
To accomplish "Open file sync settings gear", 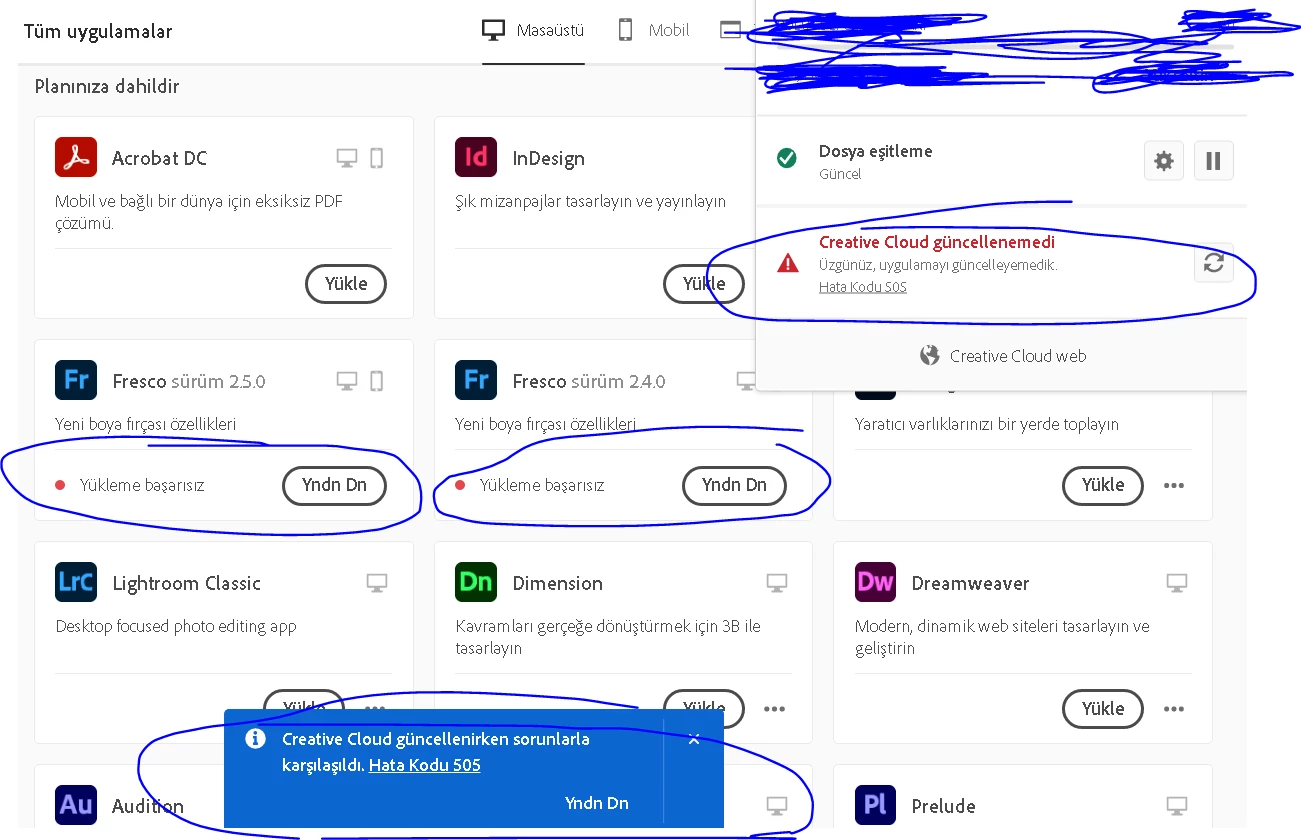I will click(1164, 161).
